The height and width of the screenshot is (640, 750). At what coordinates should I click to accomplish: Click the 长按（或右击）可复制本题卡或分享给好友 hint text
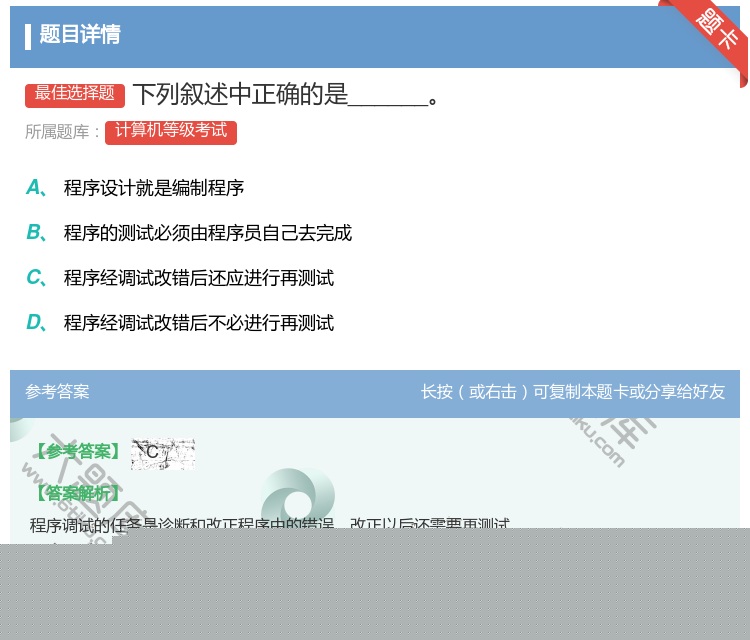coord(573,392)
